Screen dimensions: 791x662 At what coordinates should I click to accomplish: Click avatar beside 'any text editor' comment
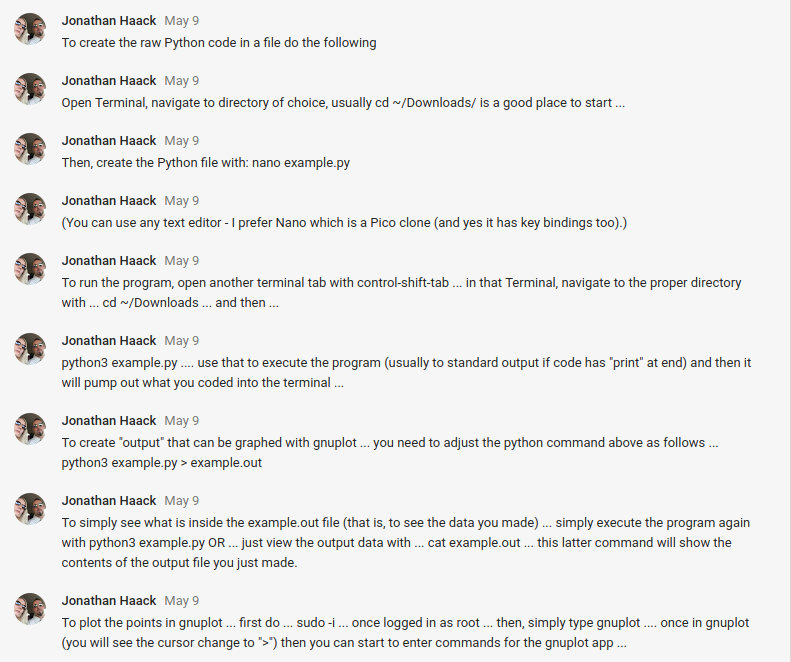[30, 209]
